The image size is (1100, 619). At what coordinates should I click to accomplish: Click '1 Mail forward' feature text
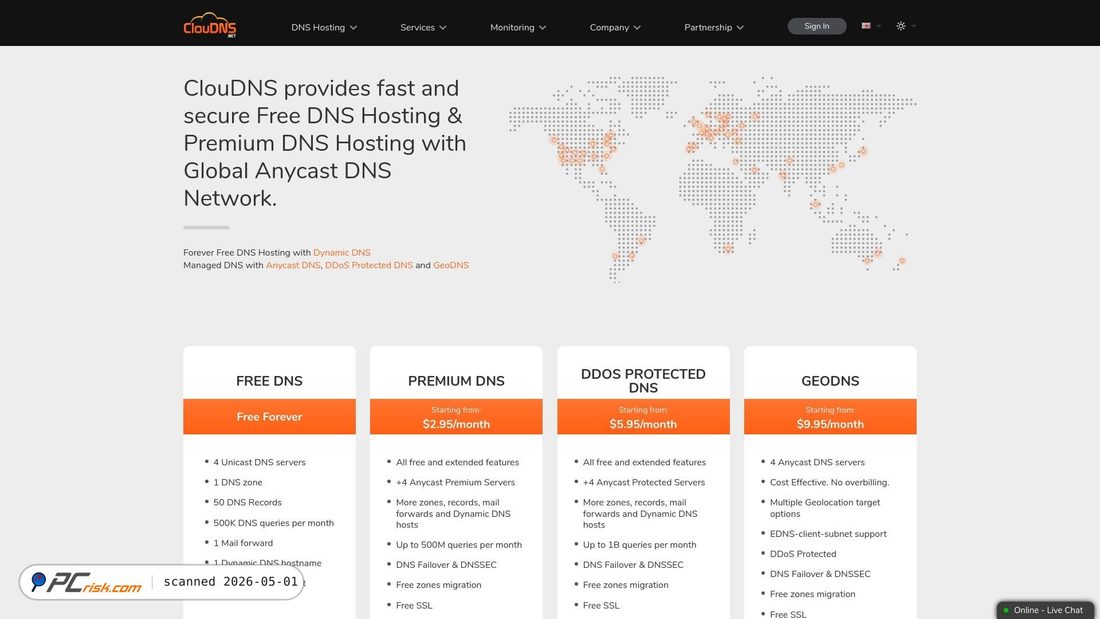[x=243, y=543]
